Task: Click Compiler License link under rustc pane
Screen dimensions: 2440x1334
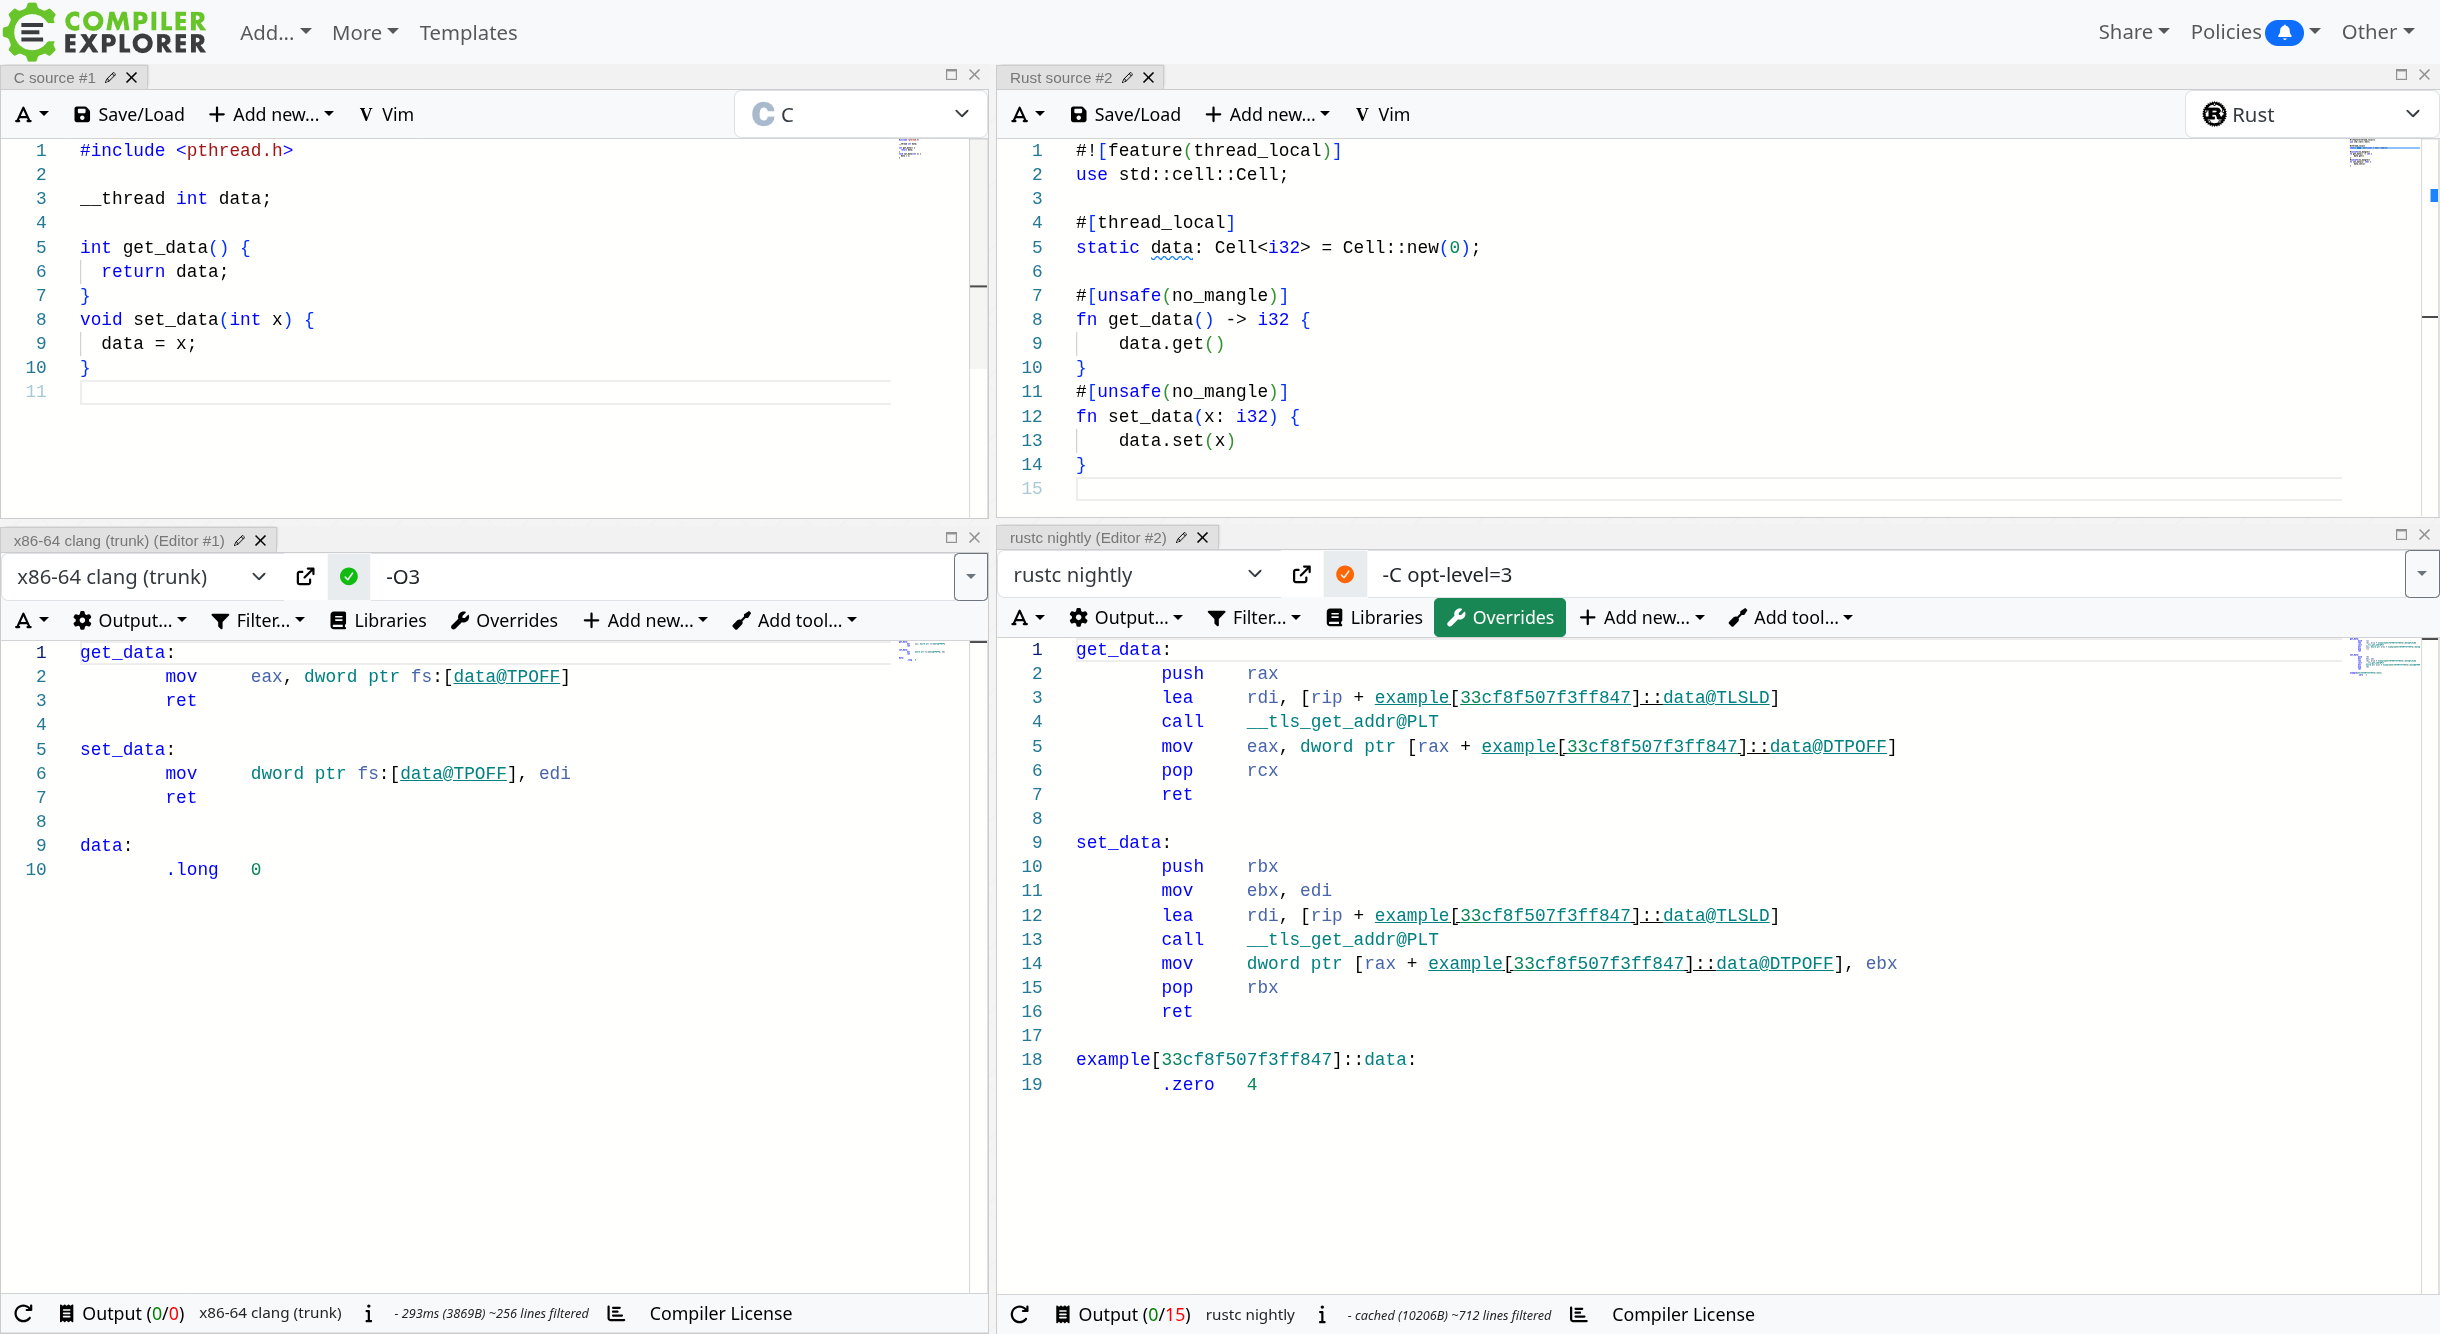Action: click(1682, 1315)
